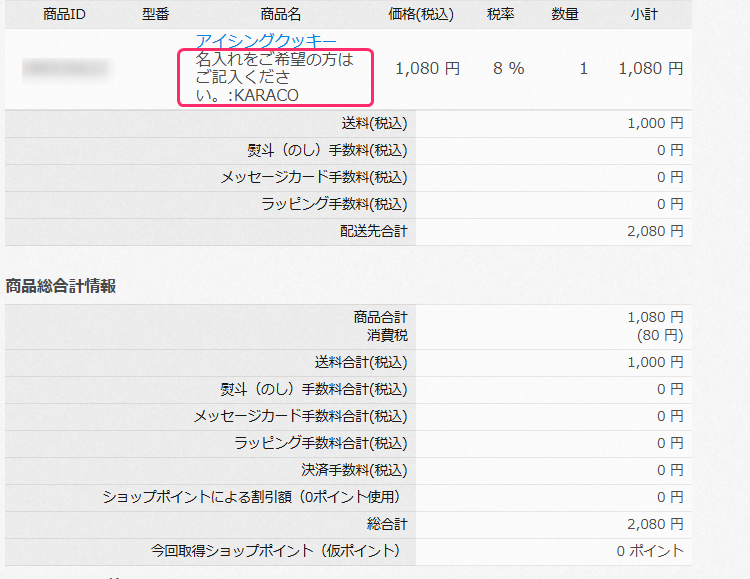Image resolution: width=750 pixels, height=579 pixels.
Task: Select the 数量 column header
Action: pos(565,14)
